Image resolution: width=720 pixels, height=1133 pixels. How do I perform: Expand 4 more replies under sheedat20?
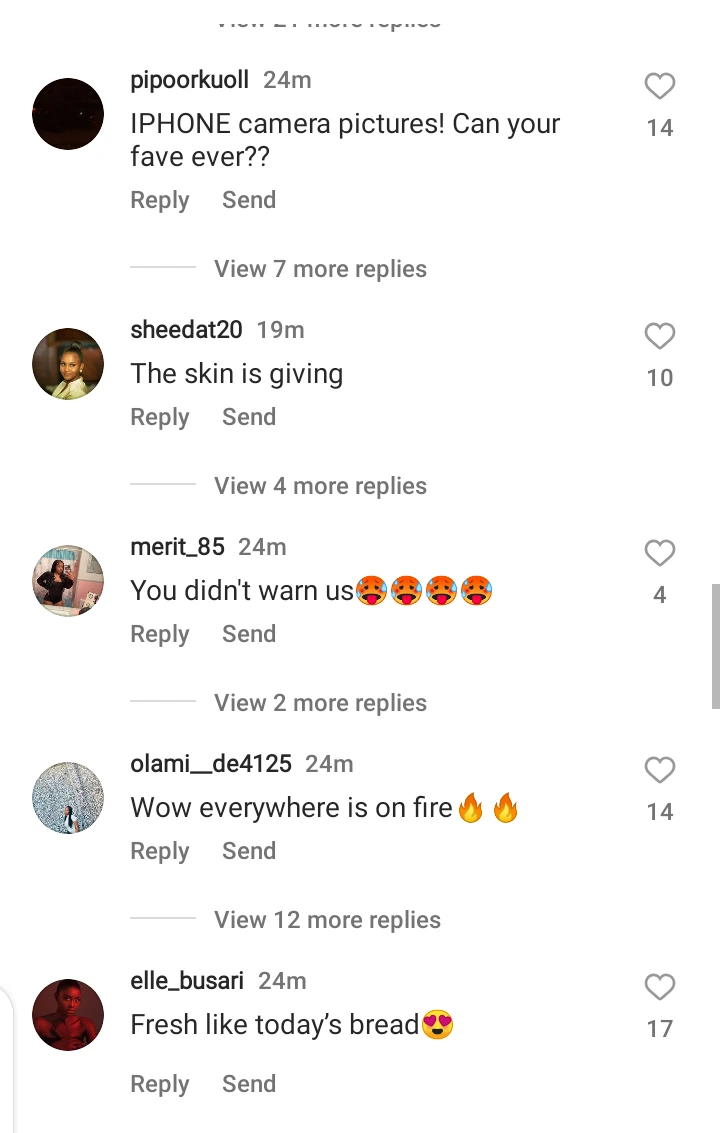coord(320,486)
